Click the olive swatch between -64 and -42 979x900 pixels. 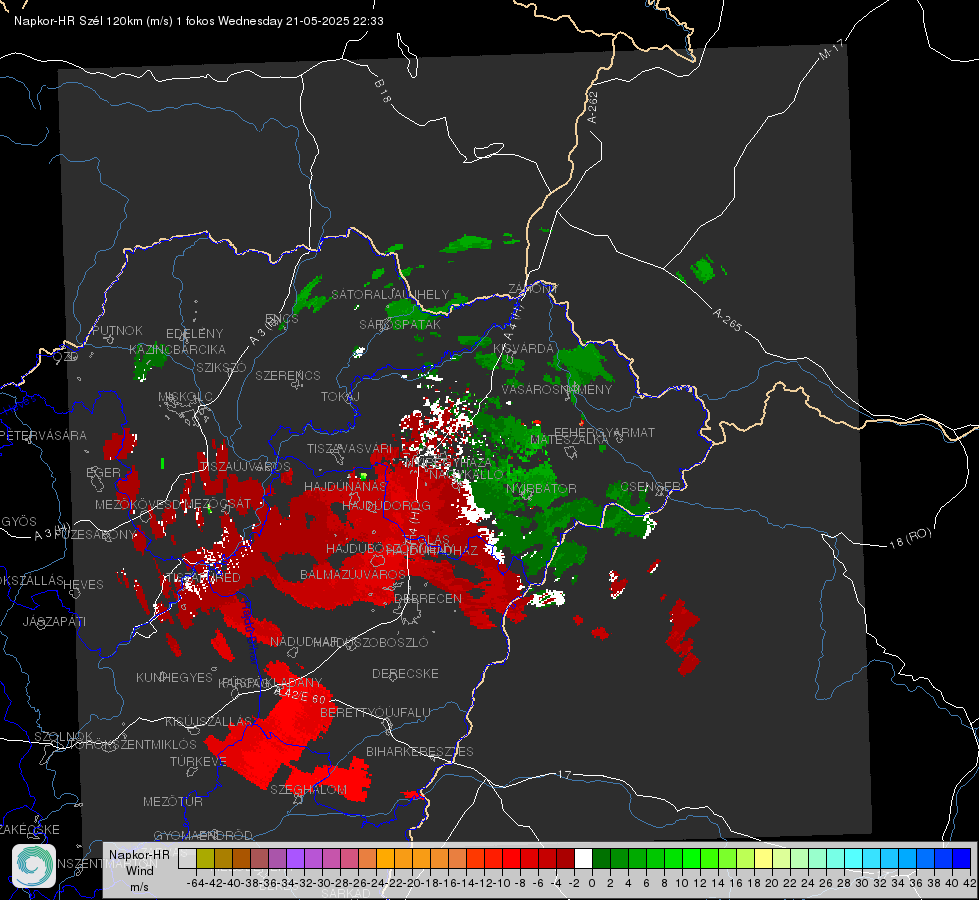coord(205,858)
